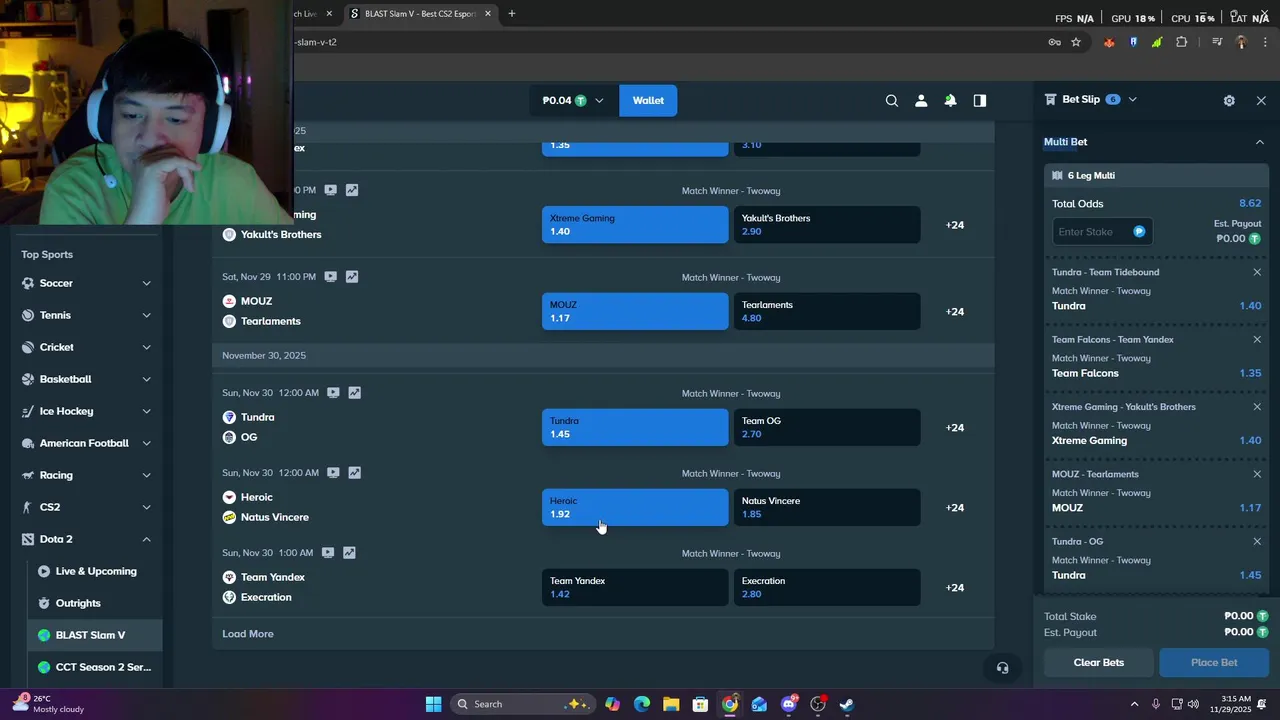
Task: Open stats chart icon for Heroic vs Natus Vincere
Action: (x=355, y=473)
